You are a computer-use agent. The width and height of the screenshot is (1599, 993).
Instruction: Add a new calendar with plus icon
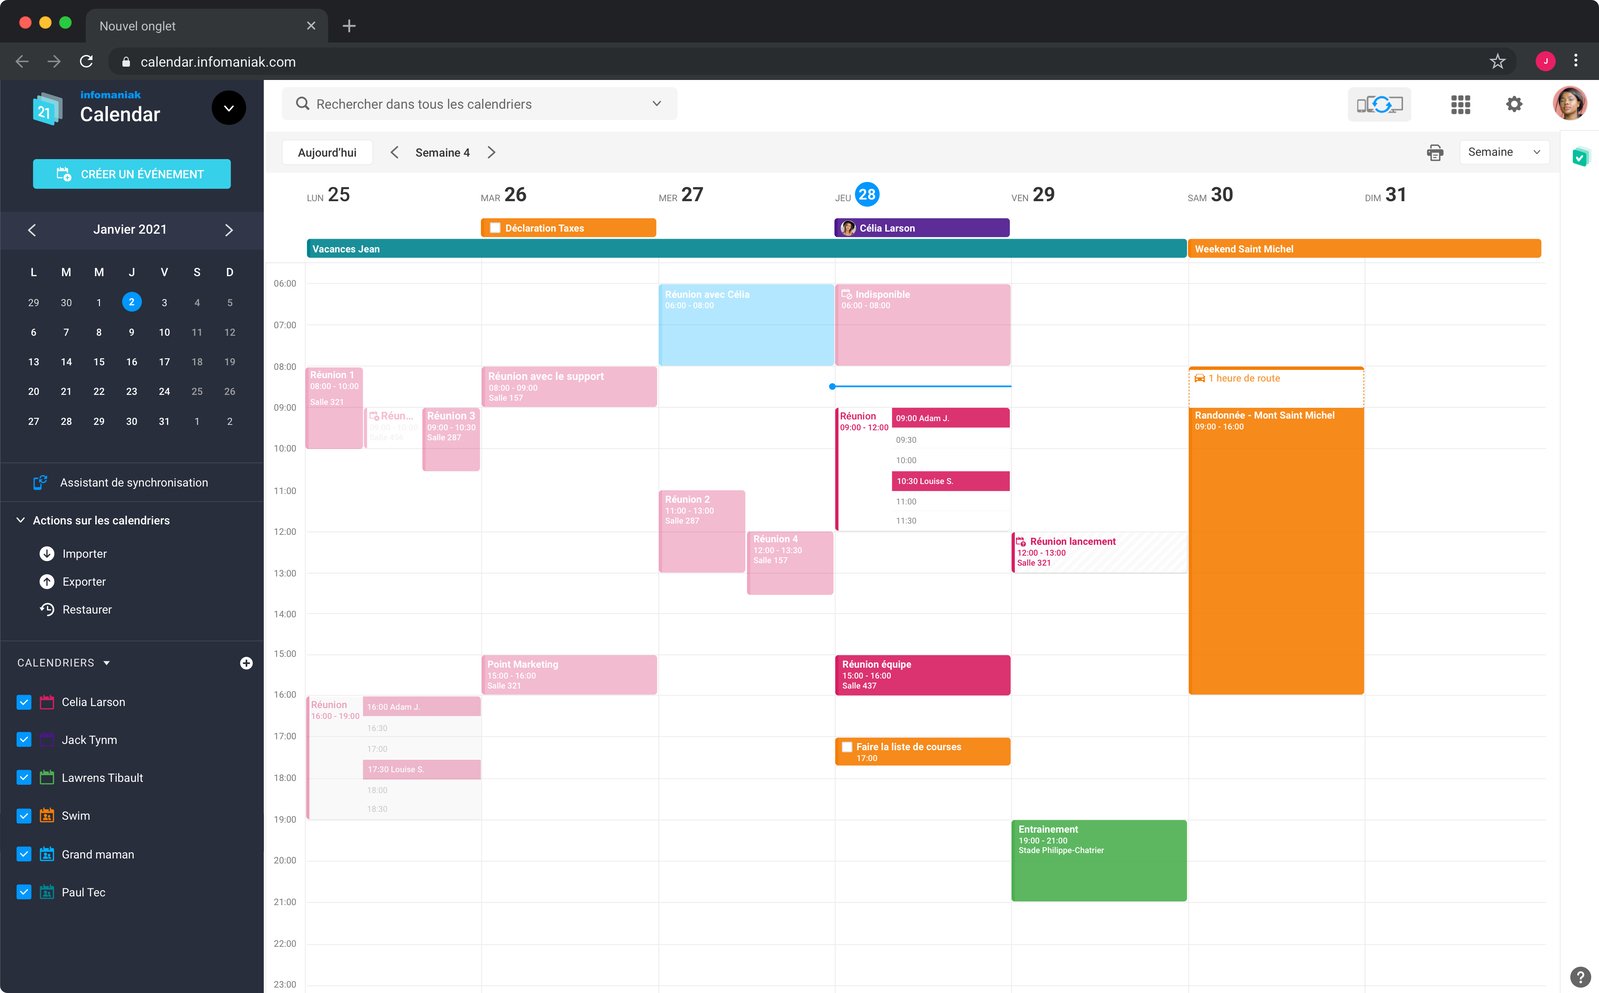pos(246,663)
